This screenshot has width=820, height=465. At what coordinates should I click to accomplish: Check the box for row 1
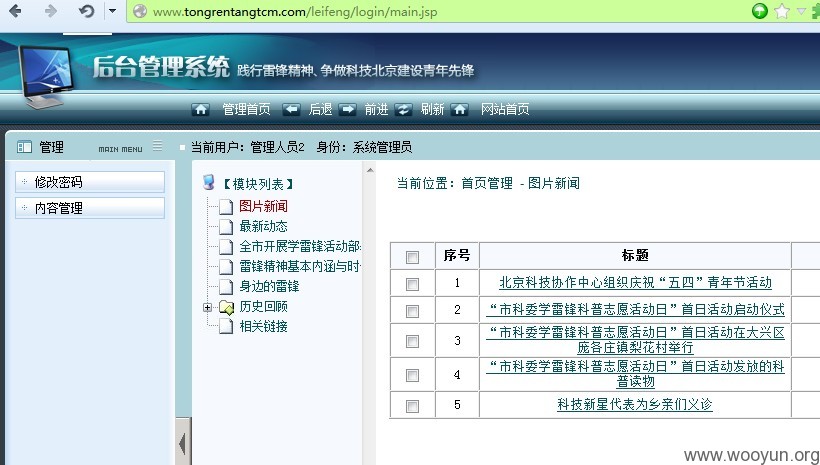point(413,284)
